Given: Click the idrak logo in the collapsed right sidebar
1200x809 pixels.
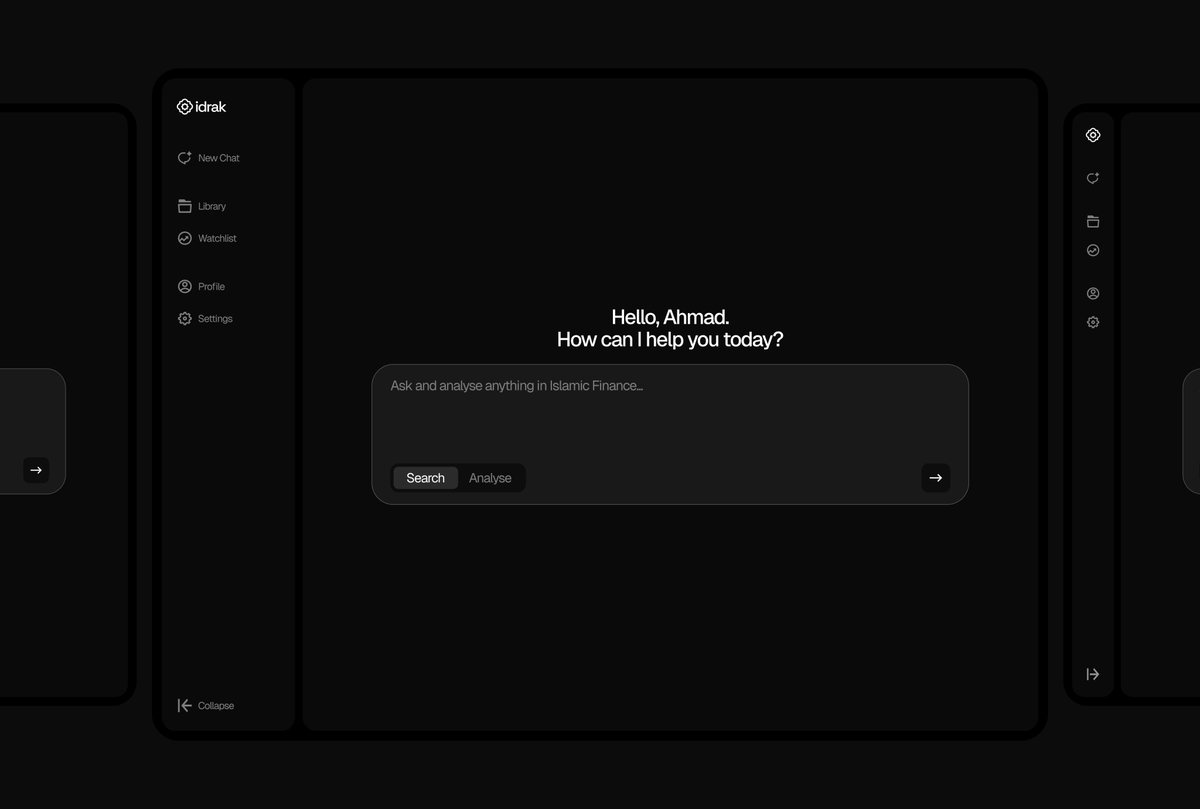Looking at the screenshot, I should click(1092, 134).
